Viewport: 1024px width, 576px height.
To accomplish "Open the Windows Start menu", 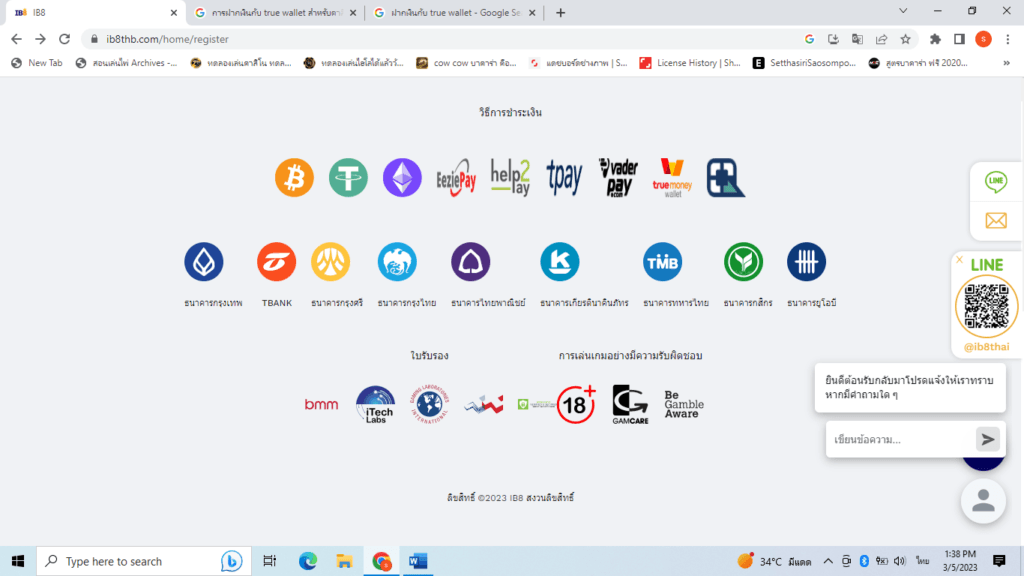I will coord(18,561).
